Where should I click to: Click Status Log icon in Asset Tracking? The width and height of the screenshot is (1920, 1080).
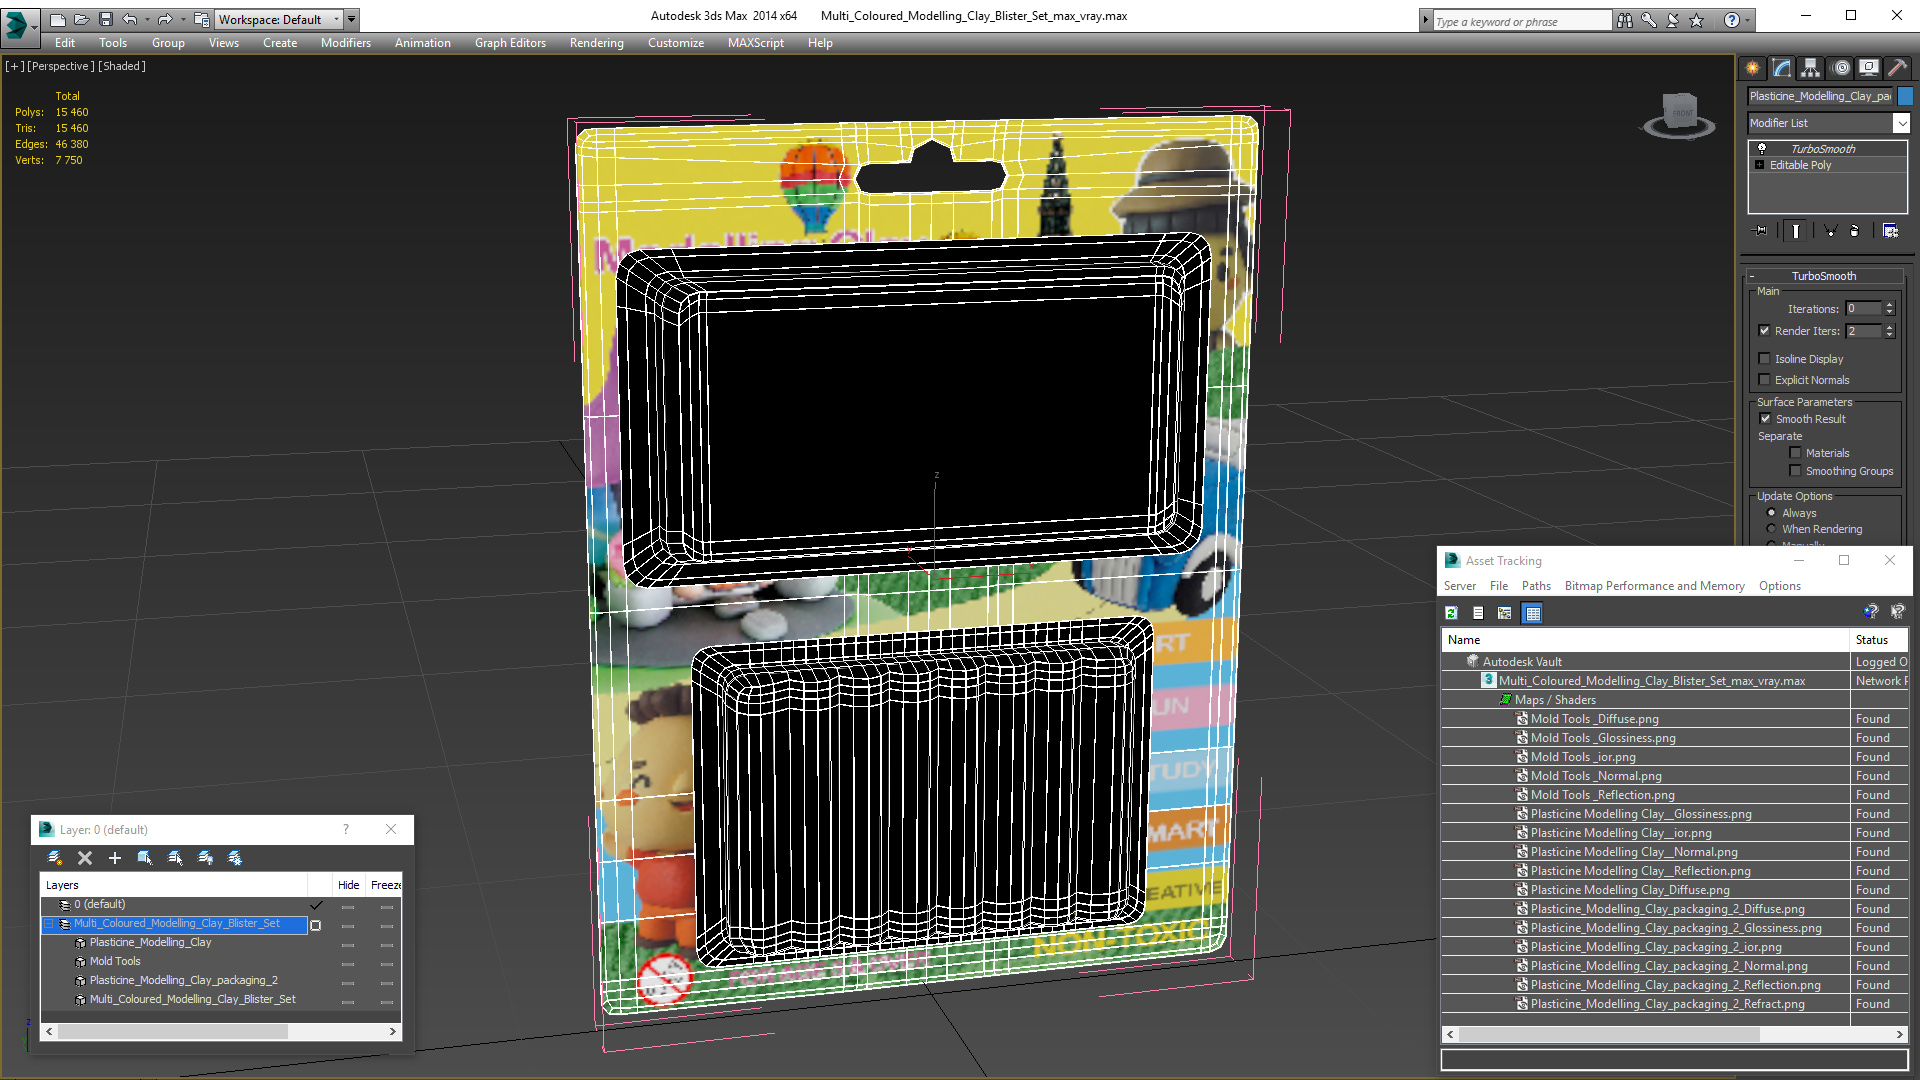1478,613
